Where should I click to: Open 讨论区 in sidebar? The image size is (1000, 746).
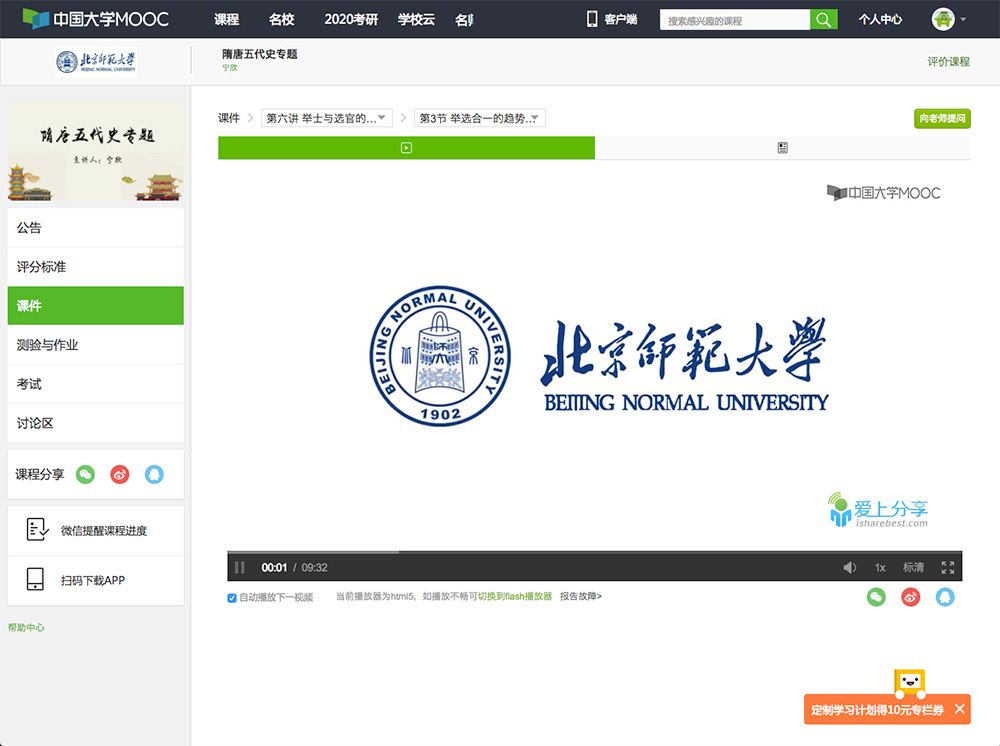coord(96,423)
